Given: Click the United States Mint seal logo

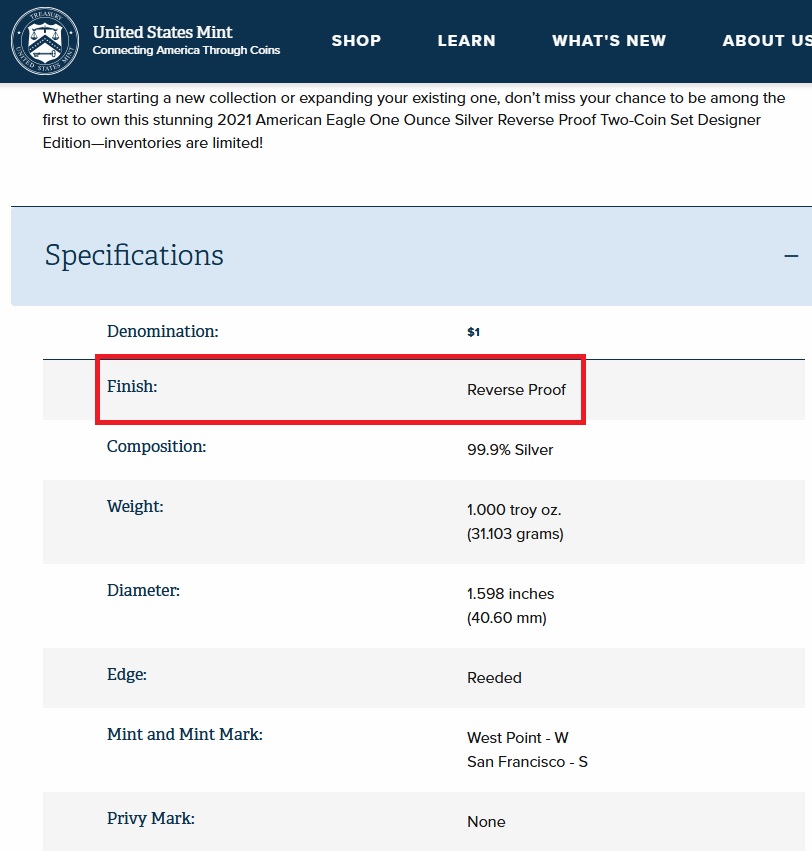Looking at the screenshot, I should click(45, 41).
